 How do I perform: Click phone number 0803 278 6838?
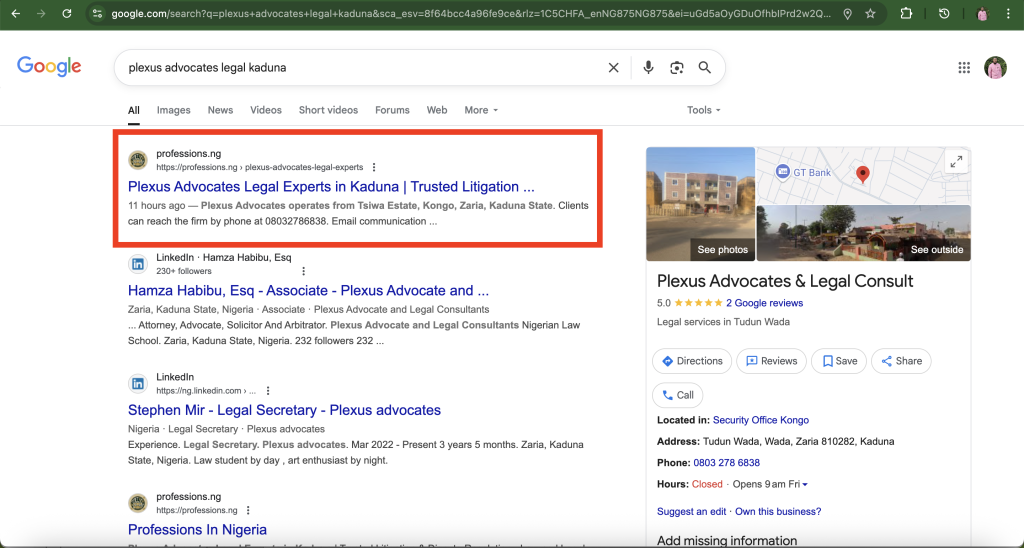click(726, 463)
